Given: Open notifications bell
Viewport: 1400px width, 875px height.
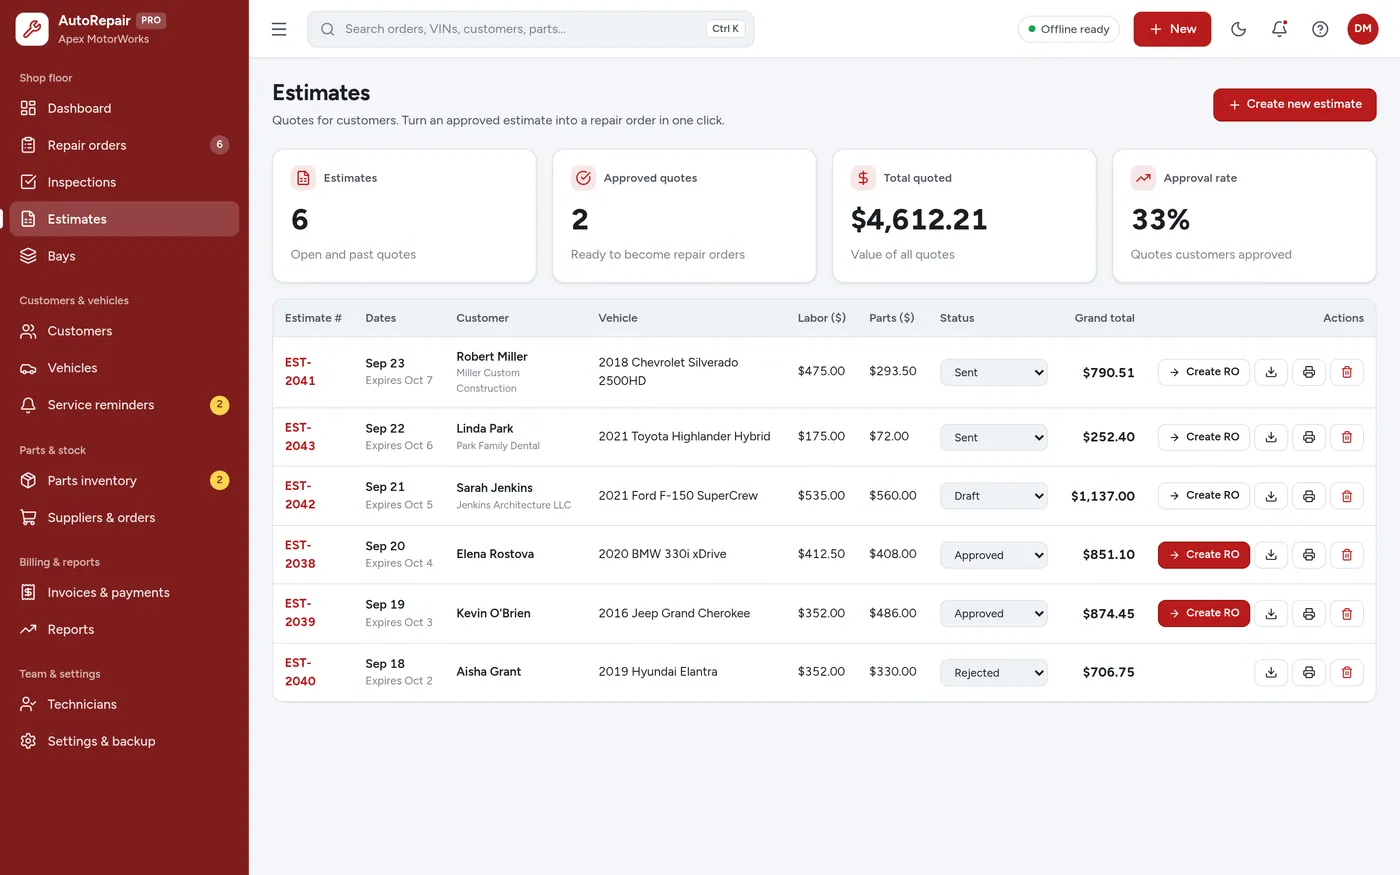Looking at the screenshot, I should 1279,29.
